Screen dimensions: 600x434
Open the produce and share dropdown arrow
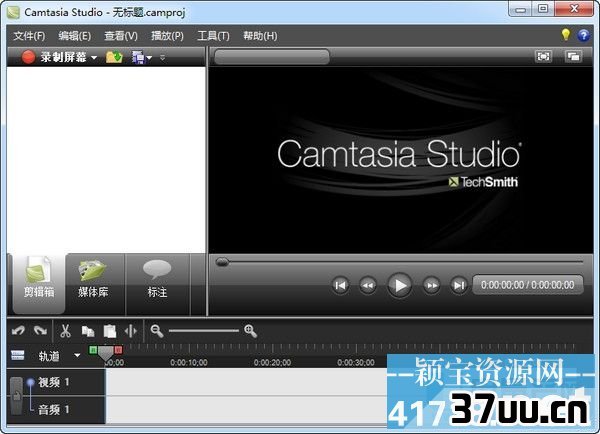[149, 58]
